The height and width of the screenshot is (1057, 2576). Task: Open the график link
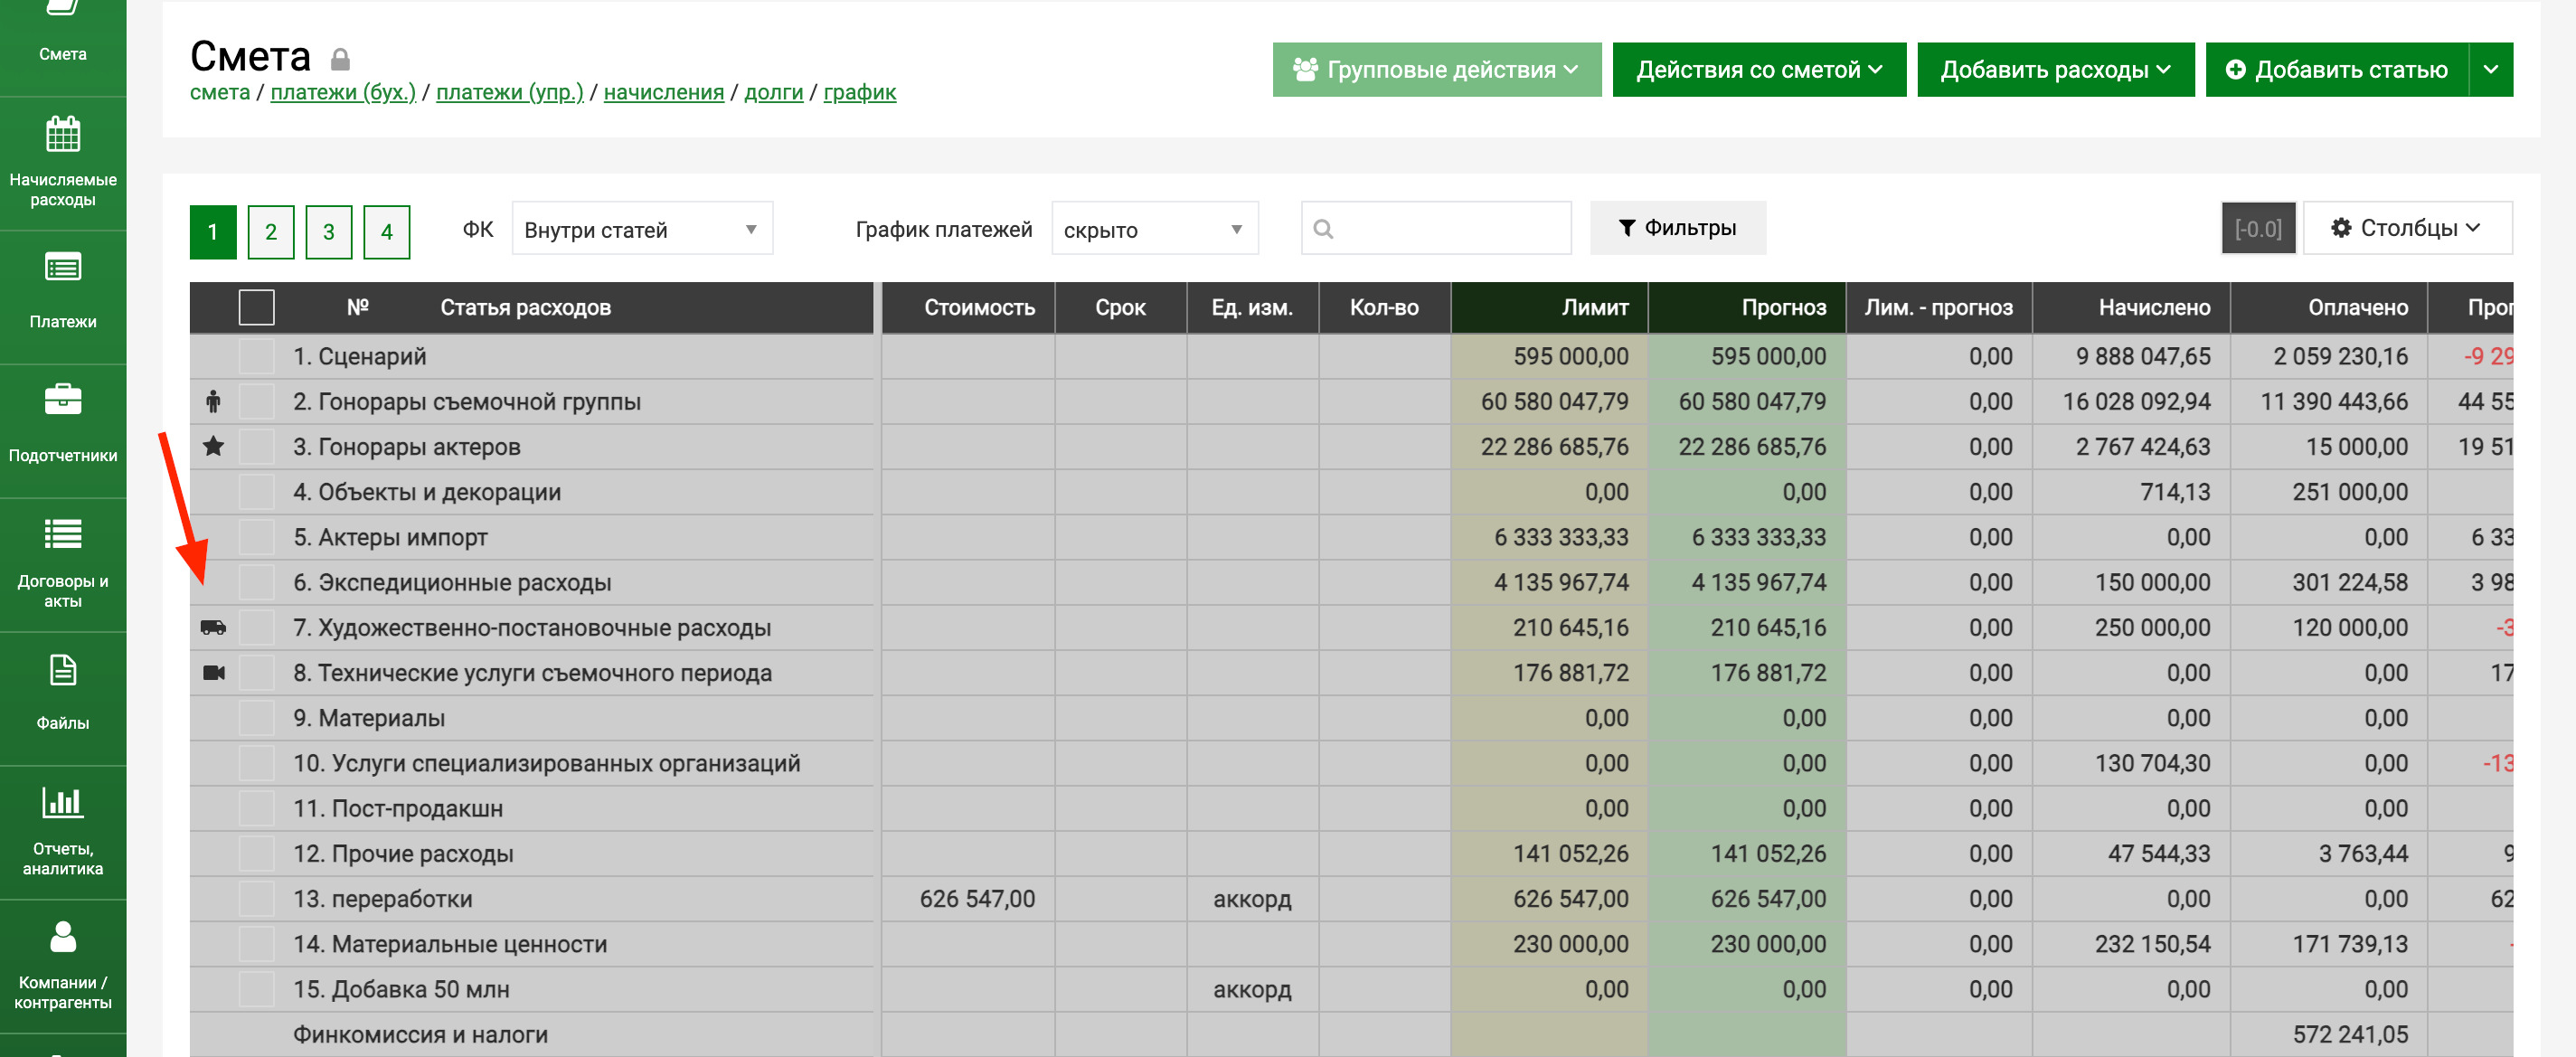tap(860, 93)
